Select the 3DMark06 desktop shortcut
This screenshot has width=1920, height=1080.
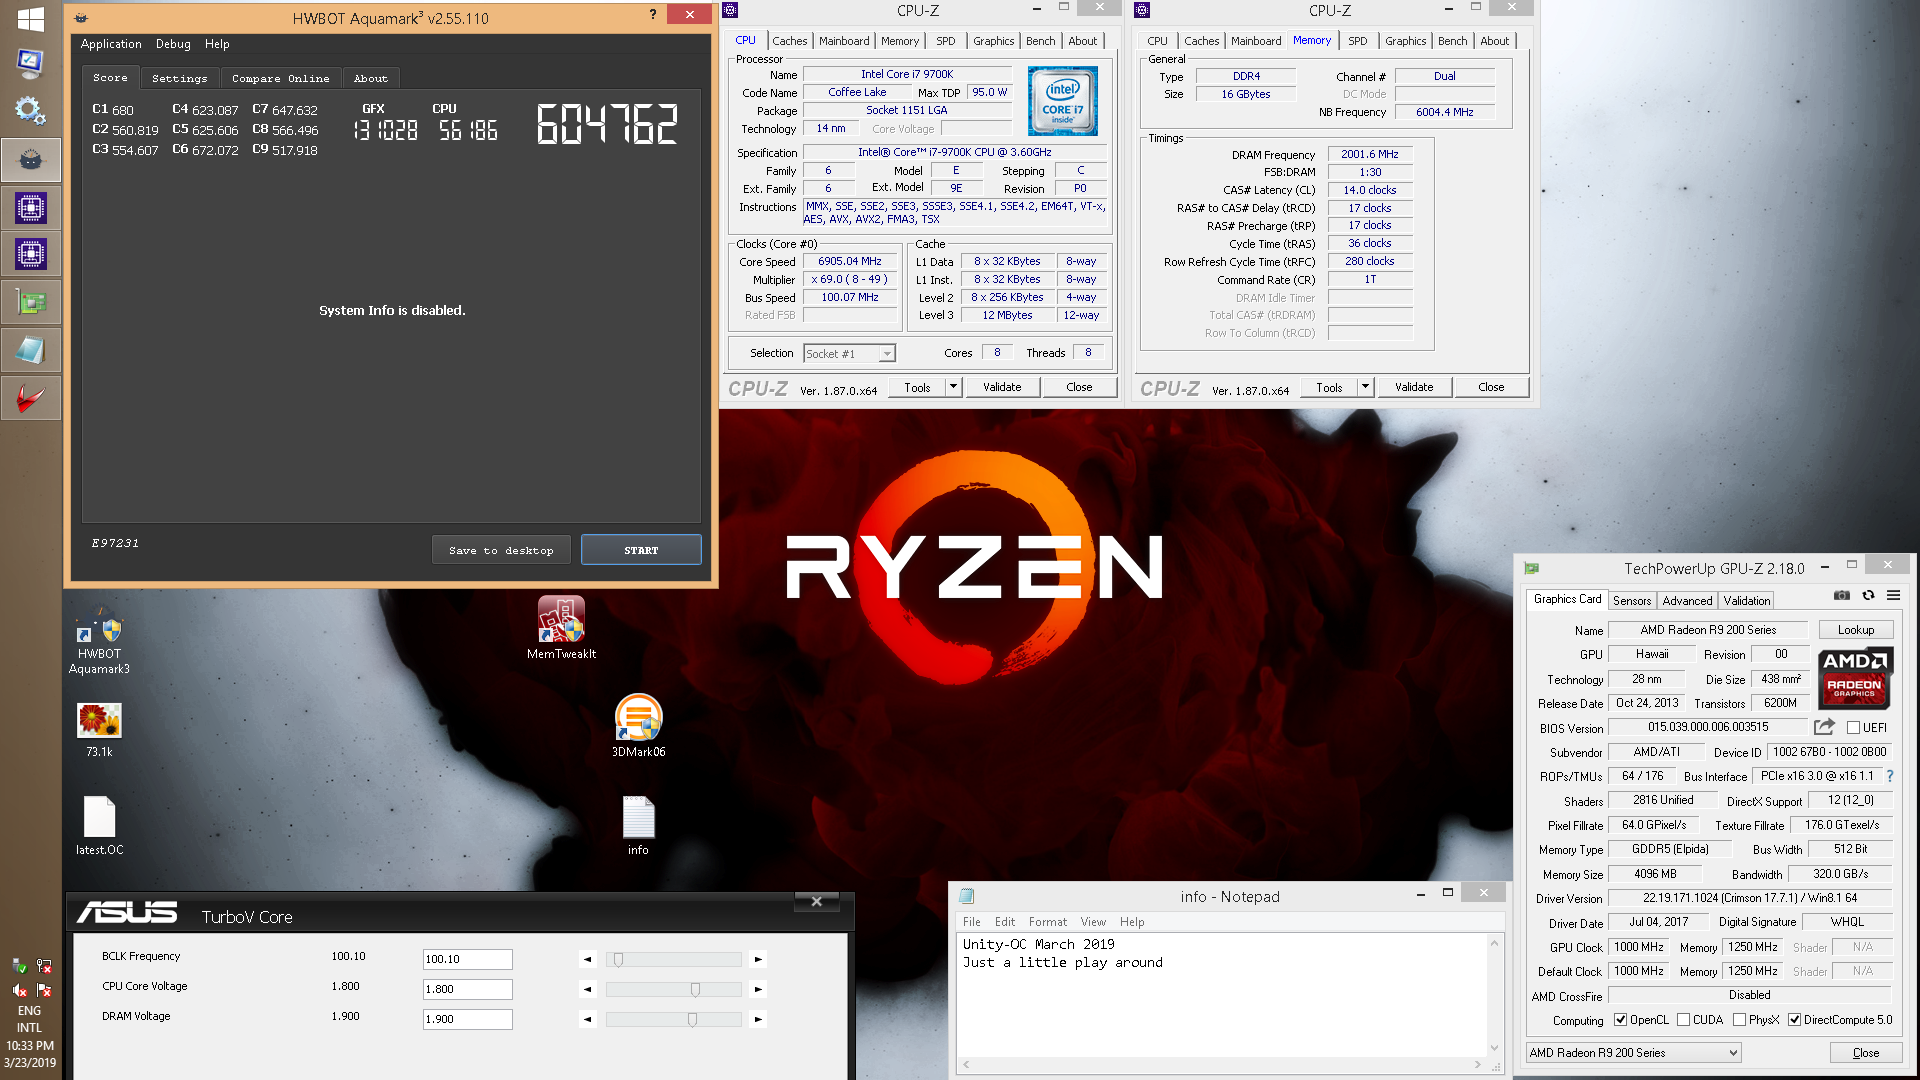(638, 726)
